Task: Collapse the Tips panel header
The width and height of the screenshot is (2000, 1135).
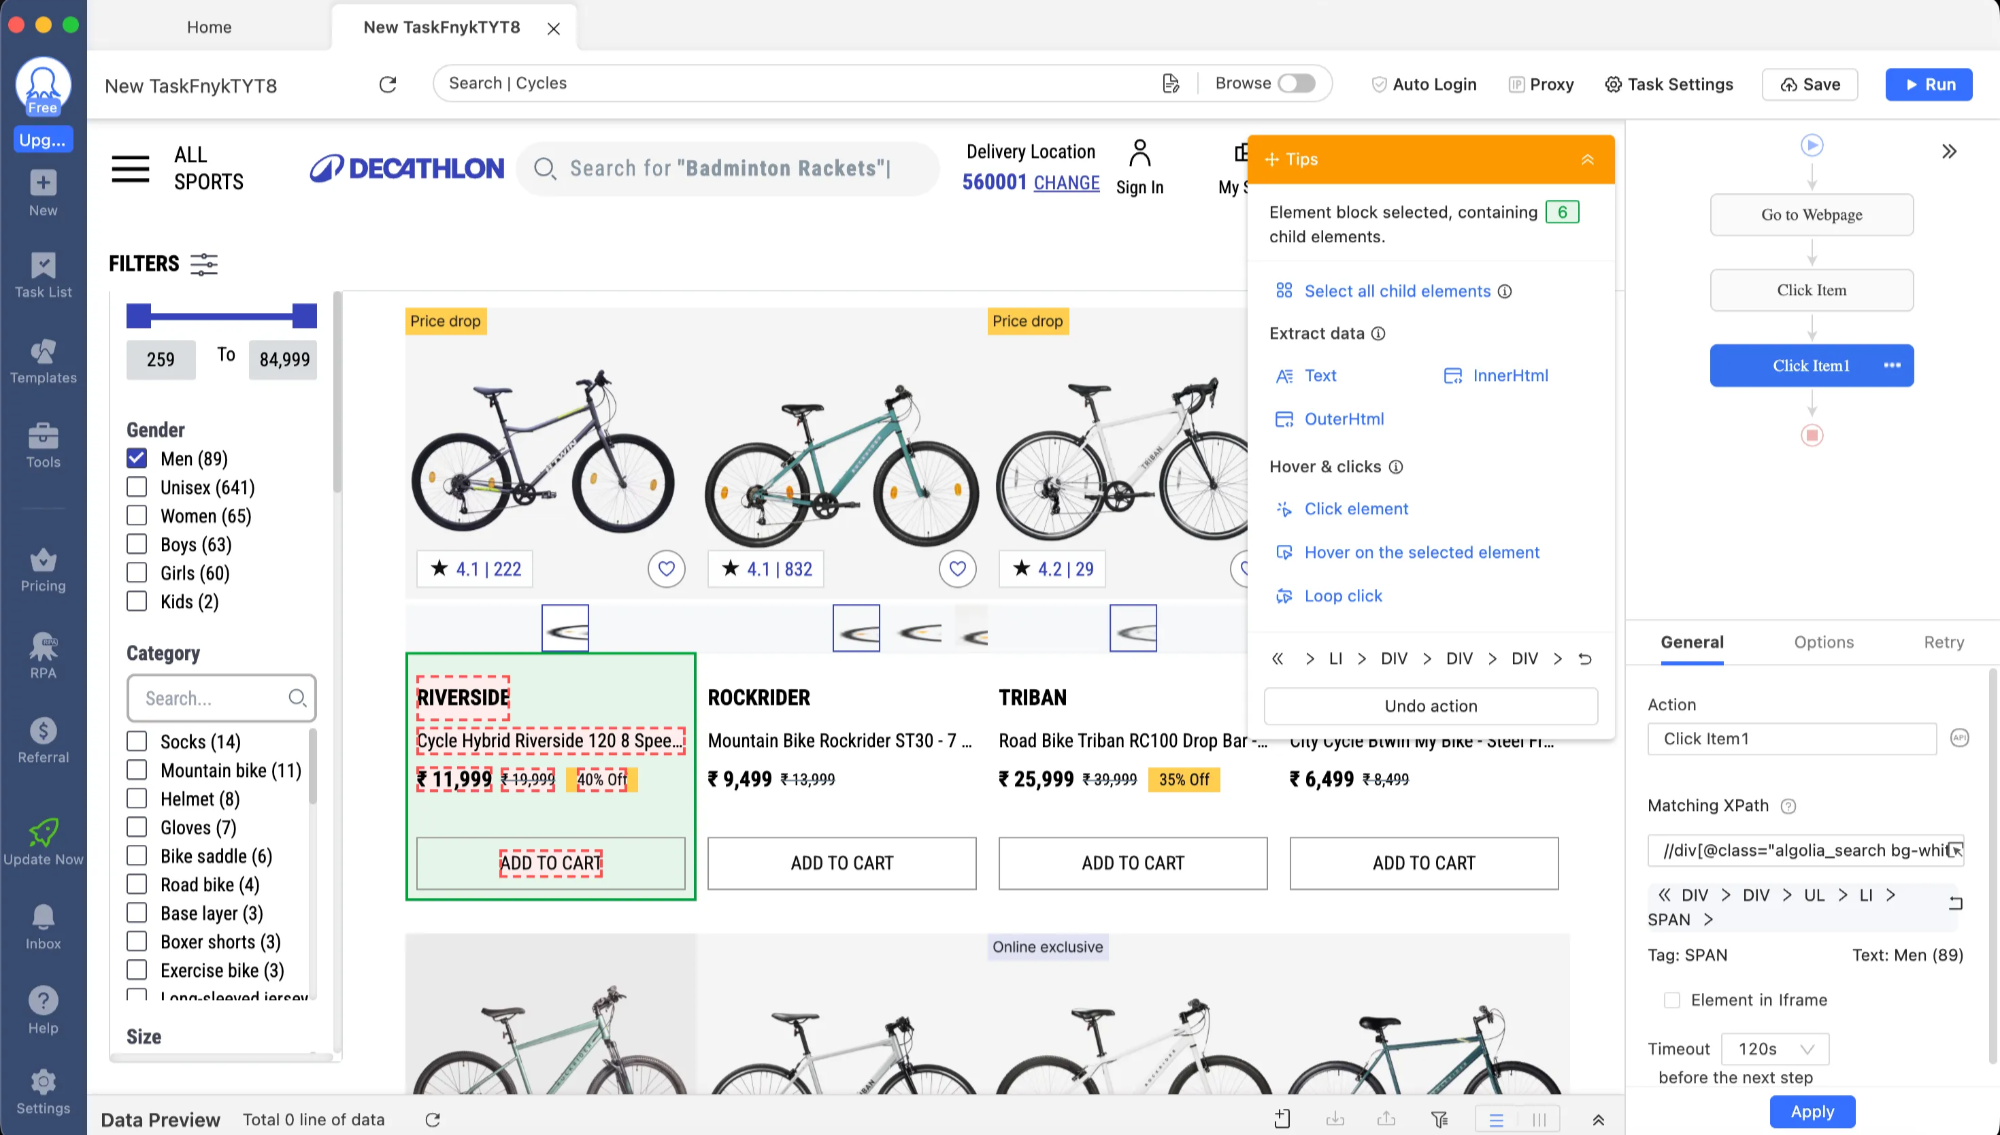Action: [1587, 160]
